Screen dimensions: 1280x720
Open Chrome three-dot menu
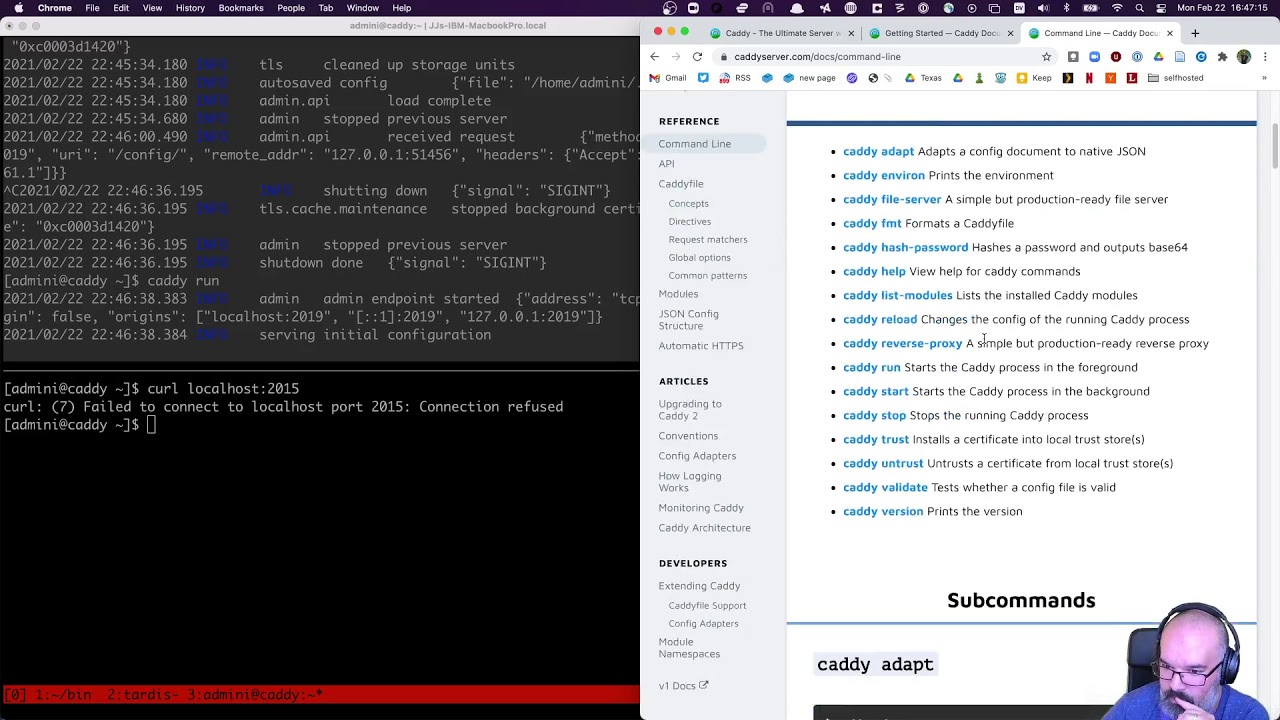point(1265,57)
